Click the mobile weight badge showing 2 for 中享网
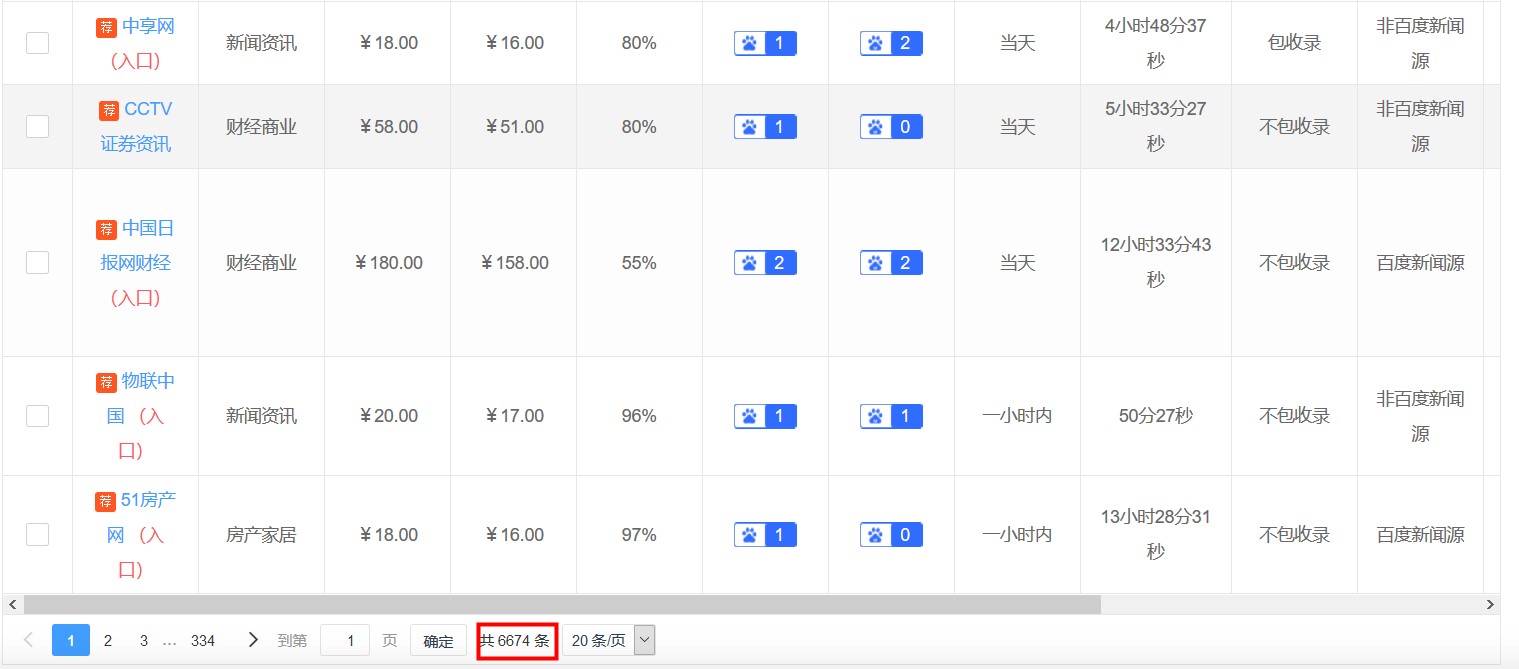This screenshot has width=1519, height=669. [891, 43]
